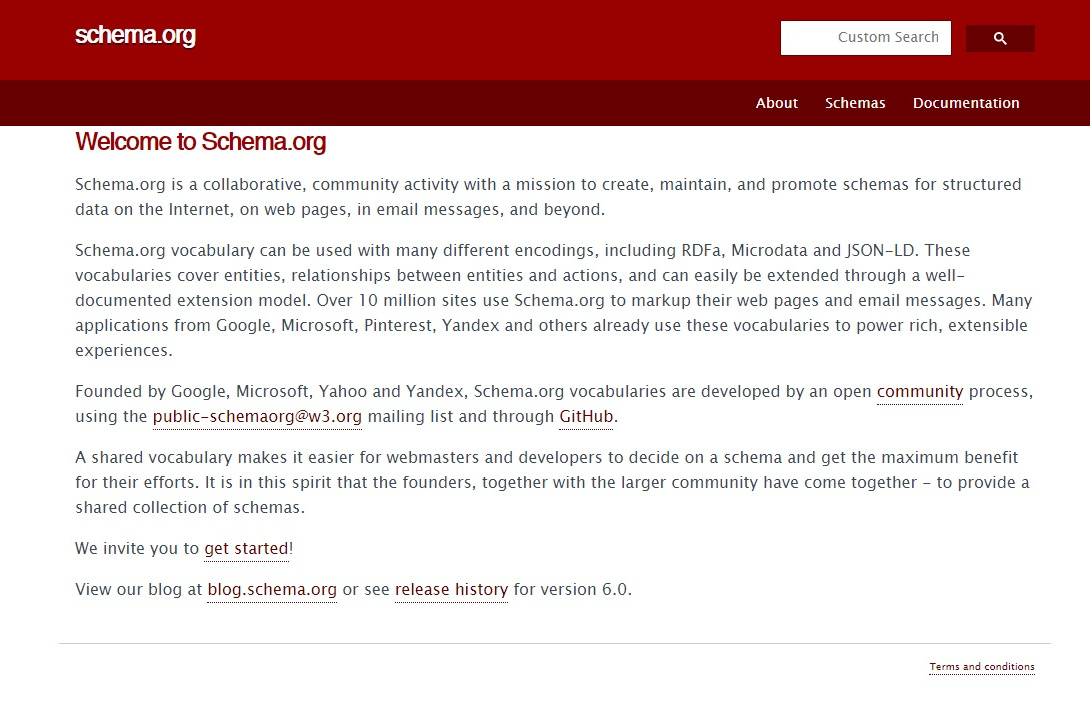Viewport: 1090px width, 720px height.
Task: View the release history link
Action: click(x=451, y=590)
